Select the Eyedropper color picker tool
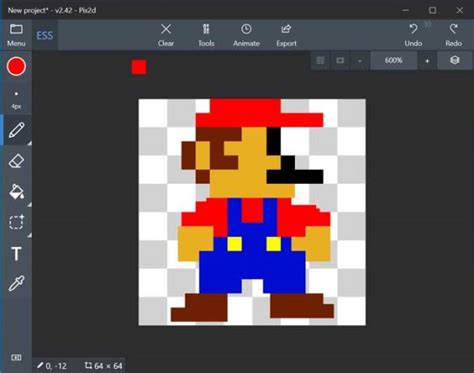Viewport: 474px width, 373px height. 16,284
